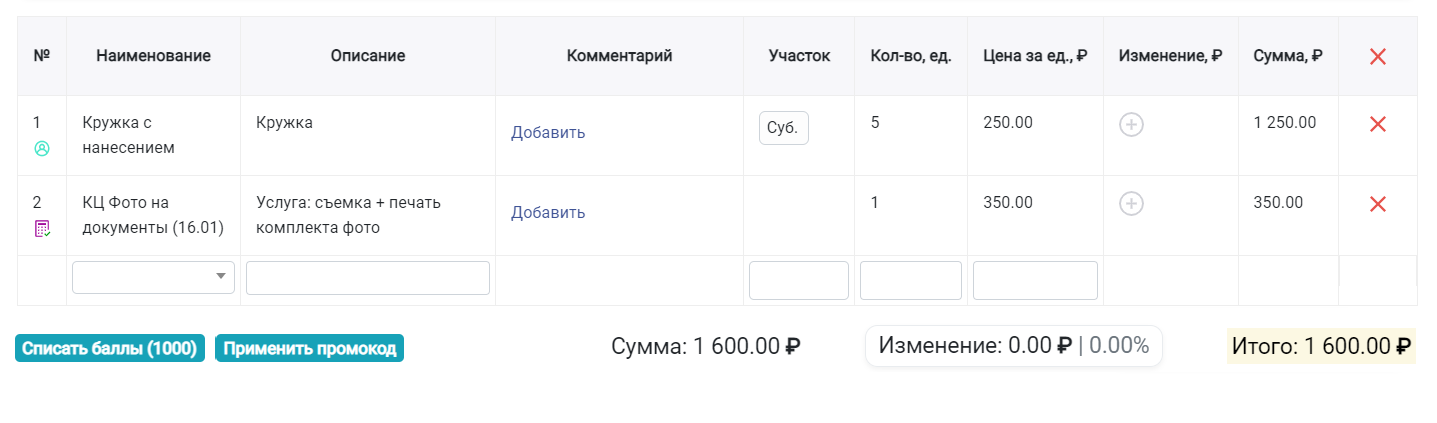This screenshot has height=423, width=1437.
Task: Open the Наименование dropdown in new row
Action: point(153,277)
